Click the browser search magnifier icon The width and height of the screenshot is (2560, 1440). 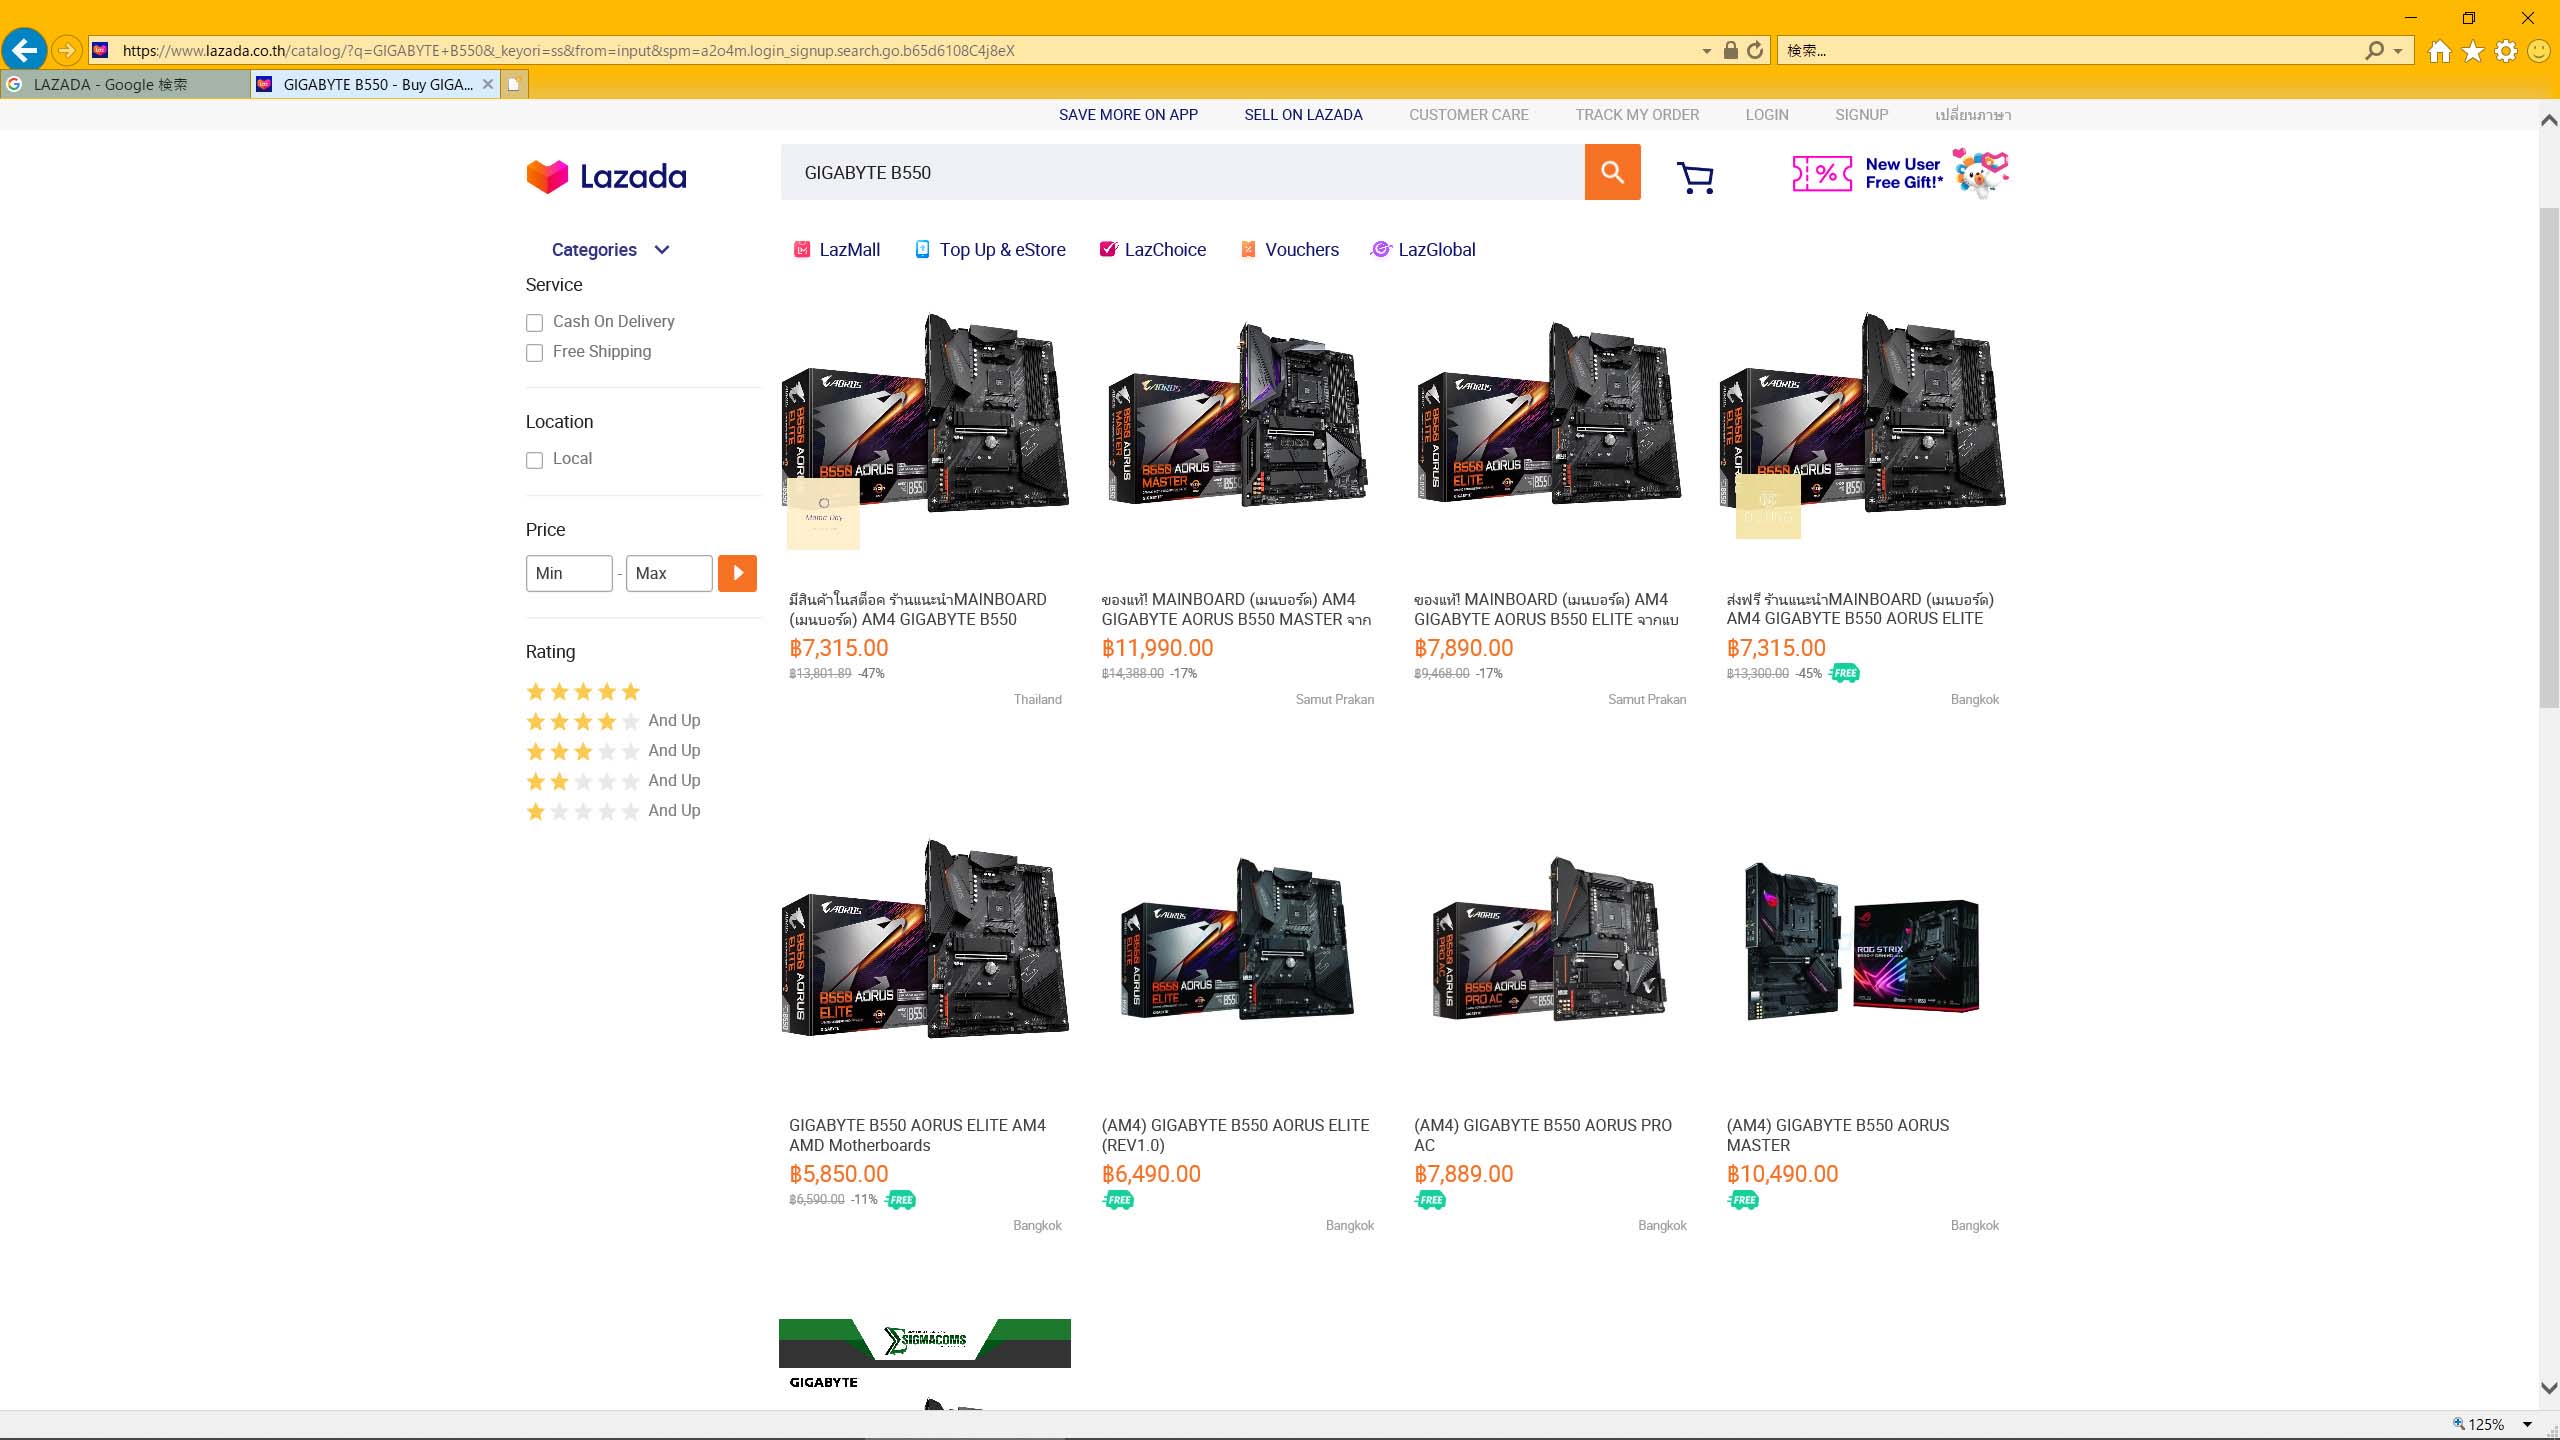pyautogui.click(x=2374, y=50)
